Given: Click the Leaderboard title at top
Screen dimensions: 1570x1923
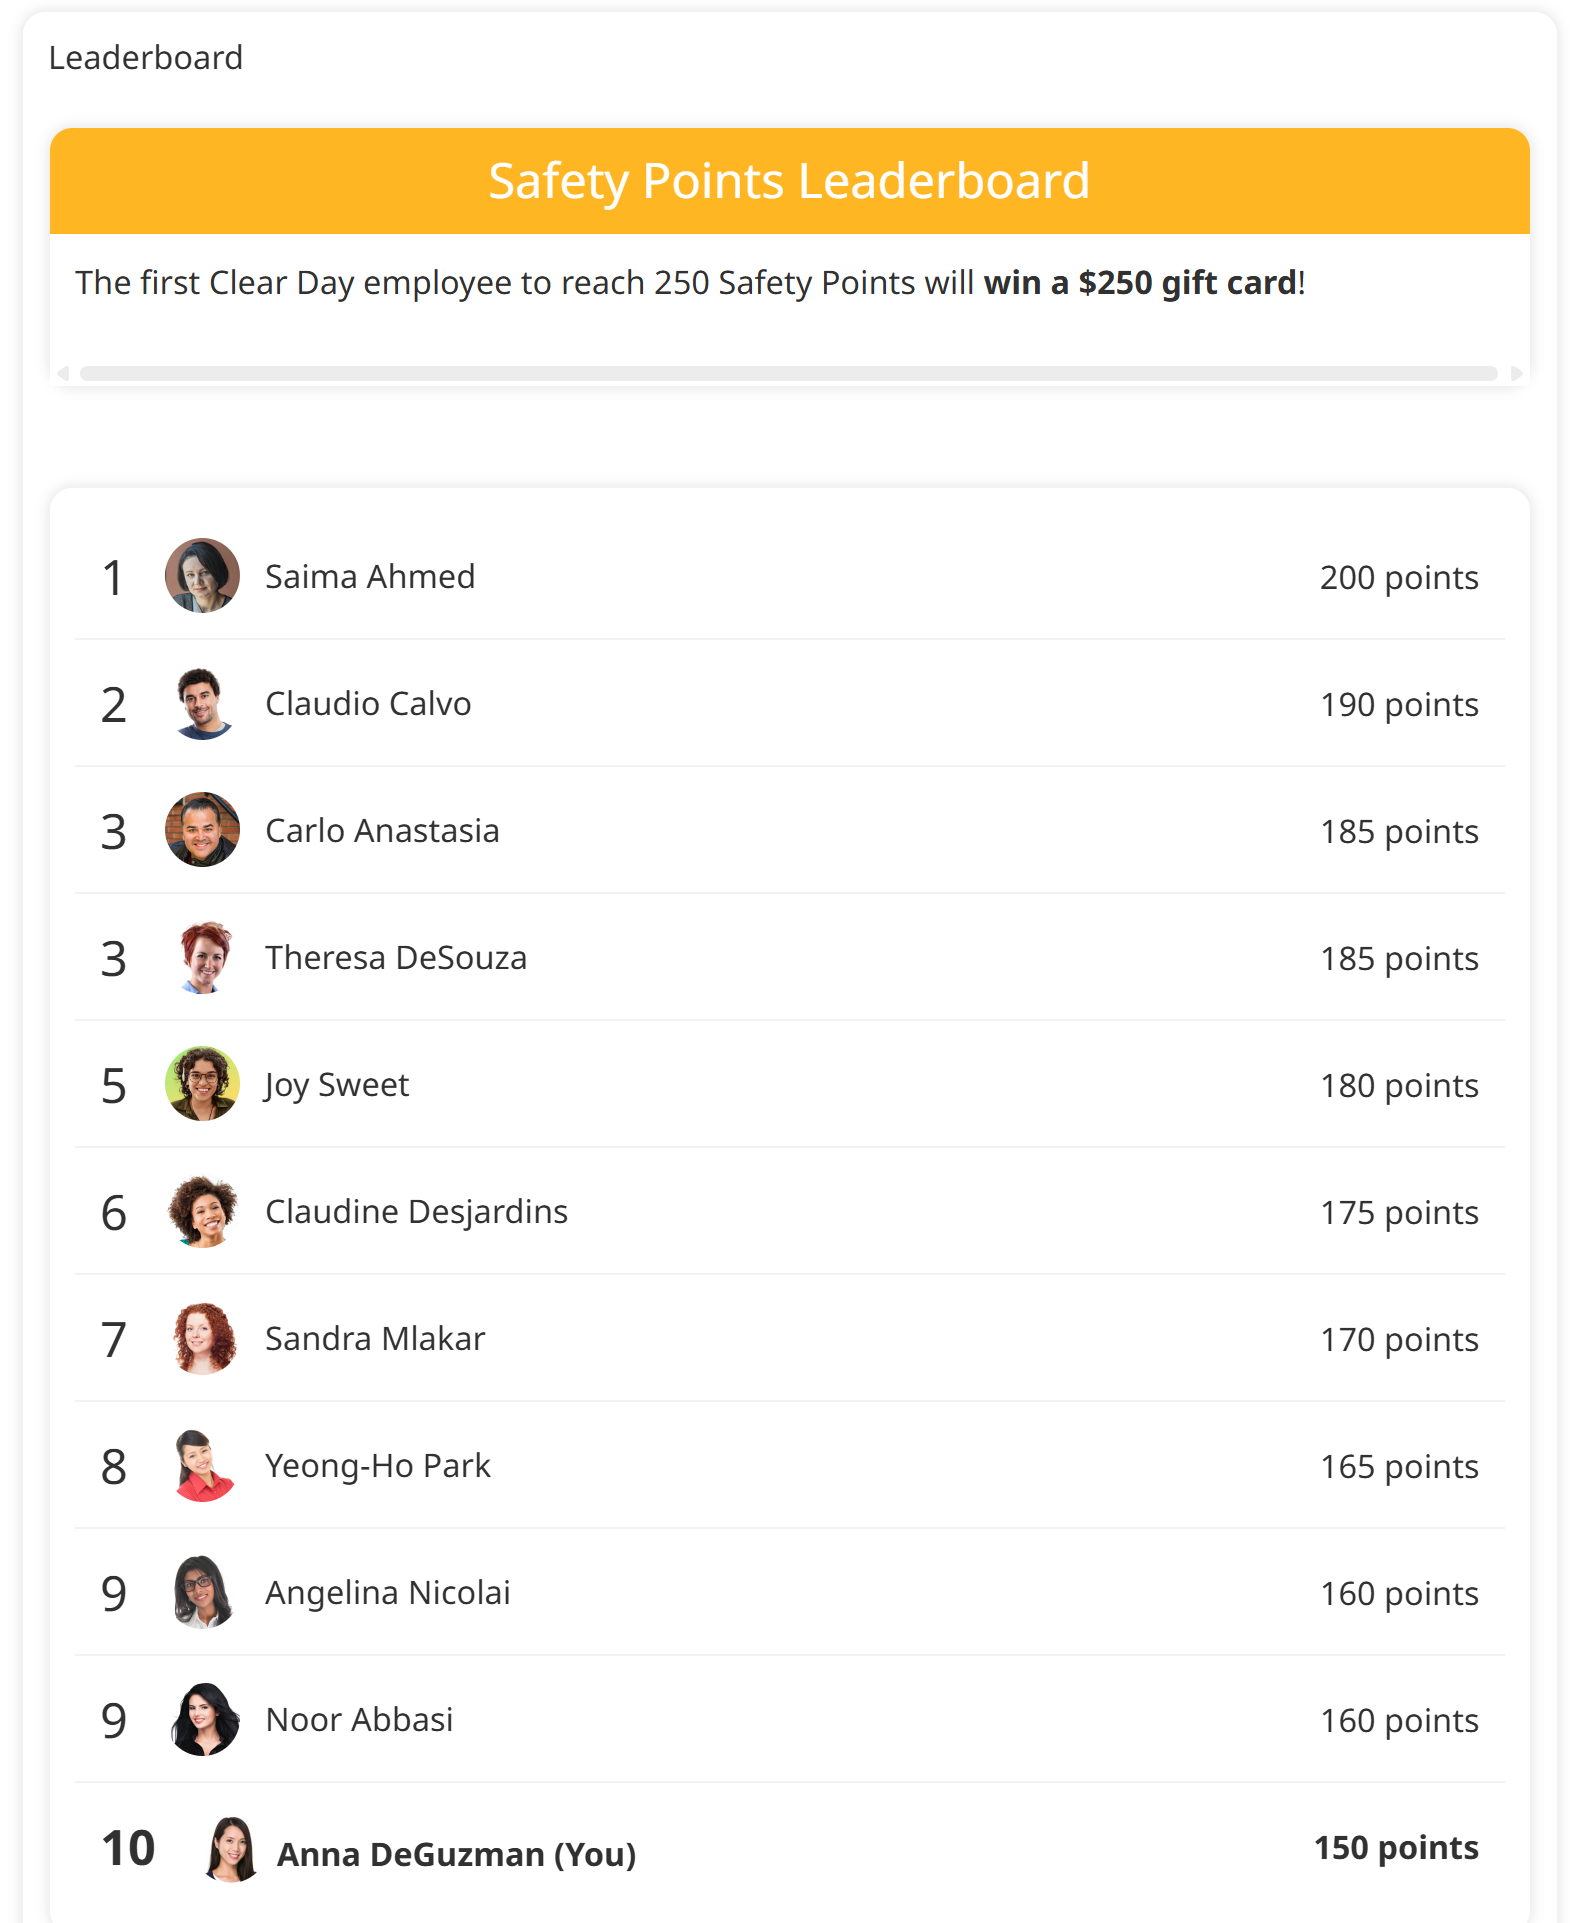Looking at the screenshot, I should point(146,58).
